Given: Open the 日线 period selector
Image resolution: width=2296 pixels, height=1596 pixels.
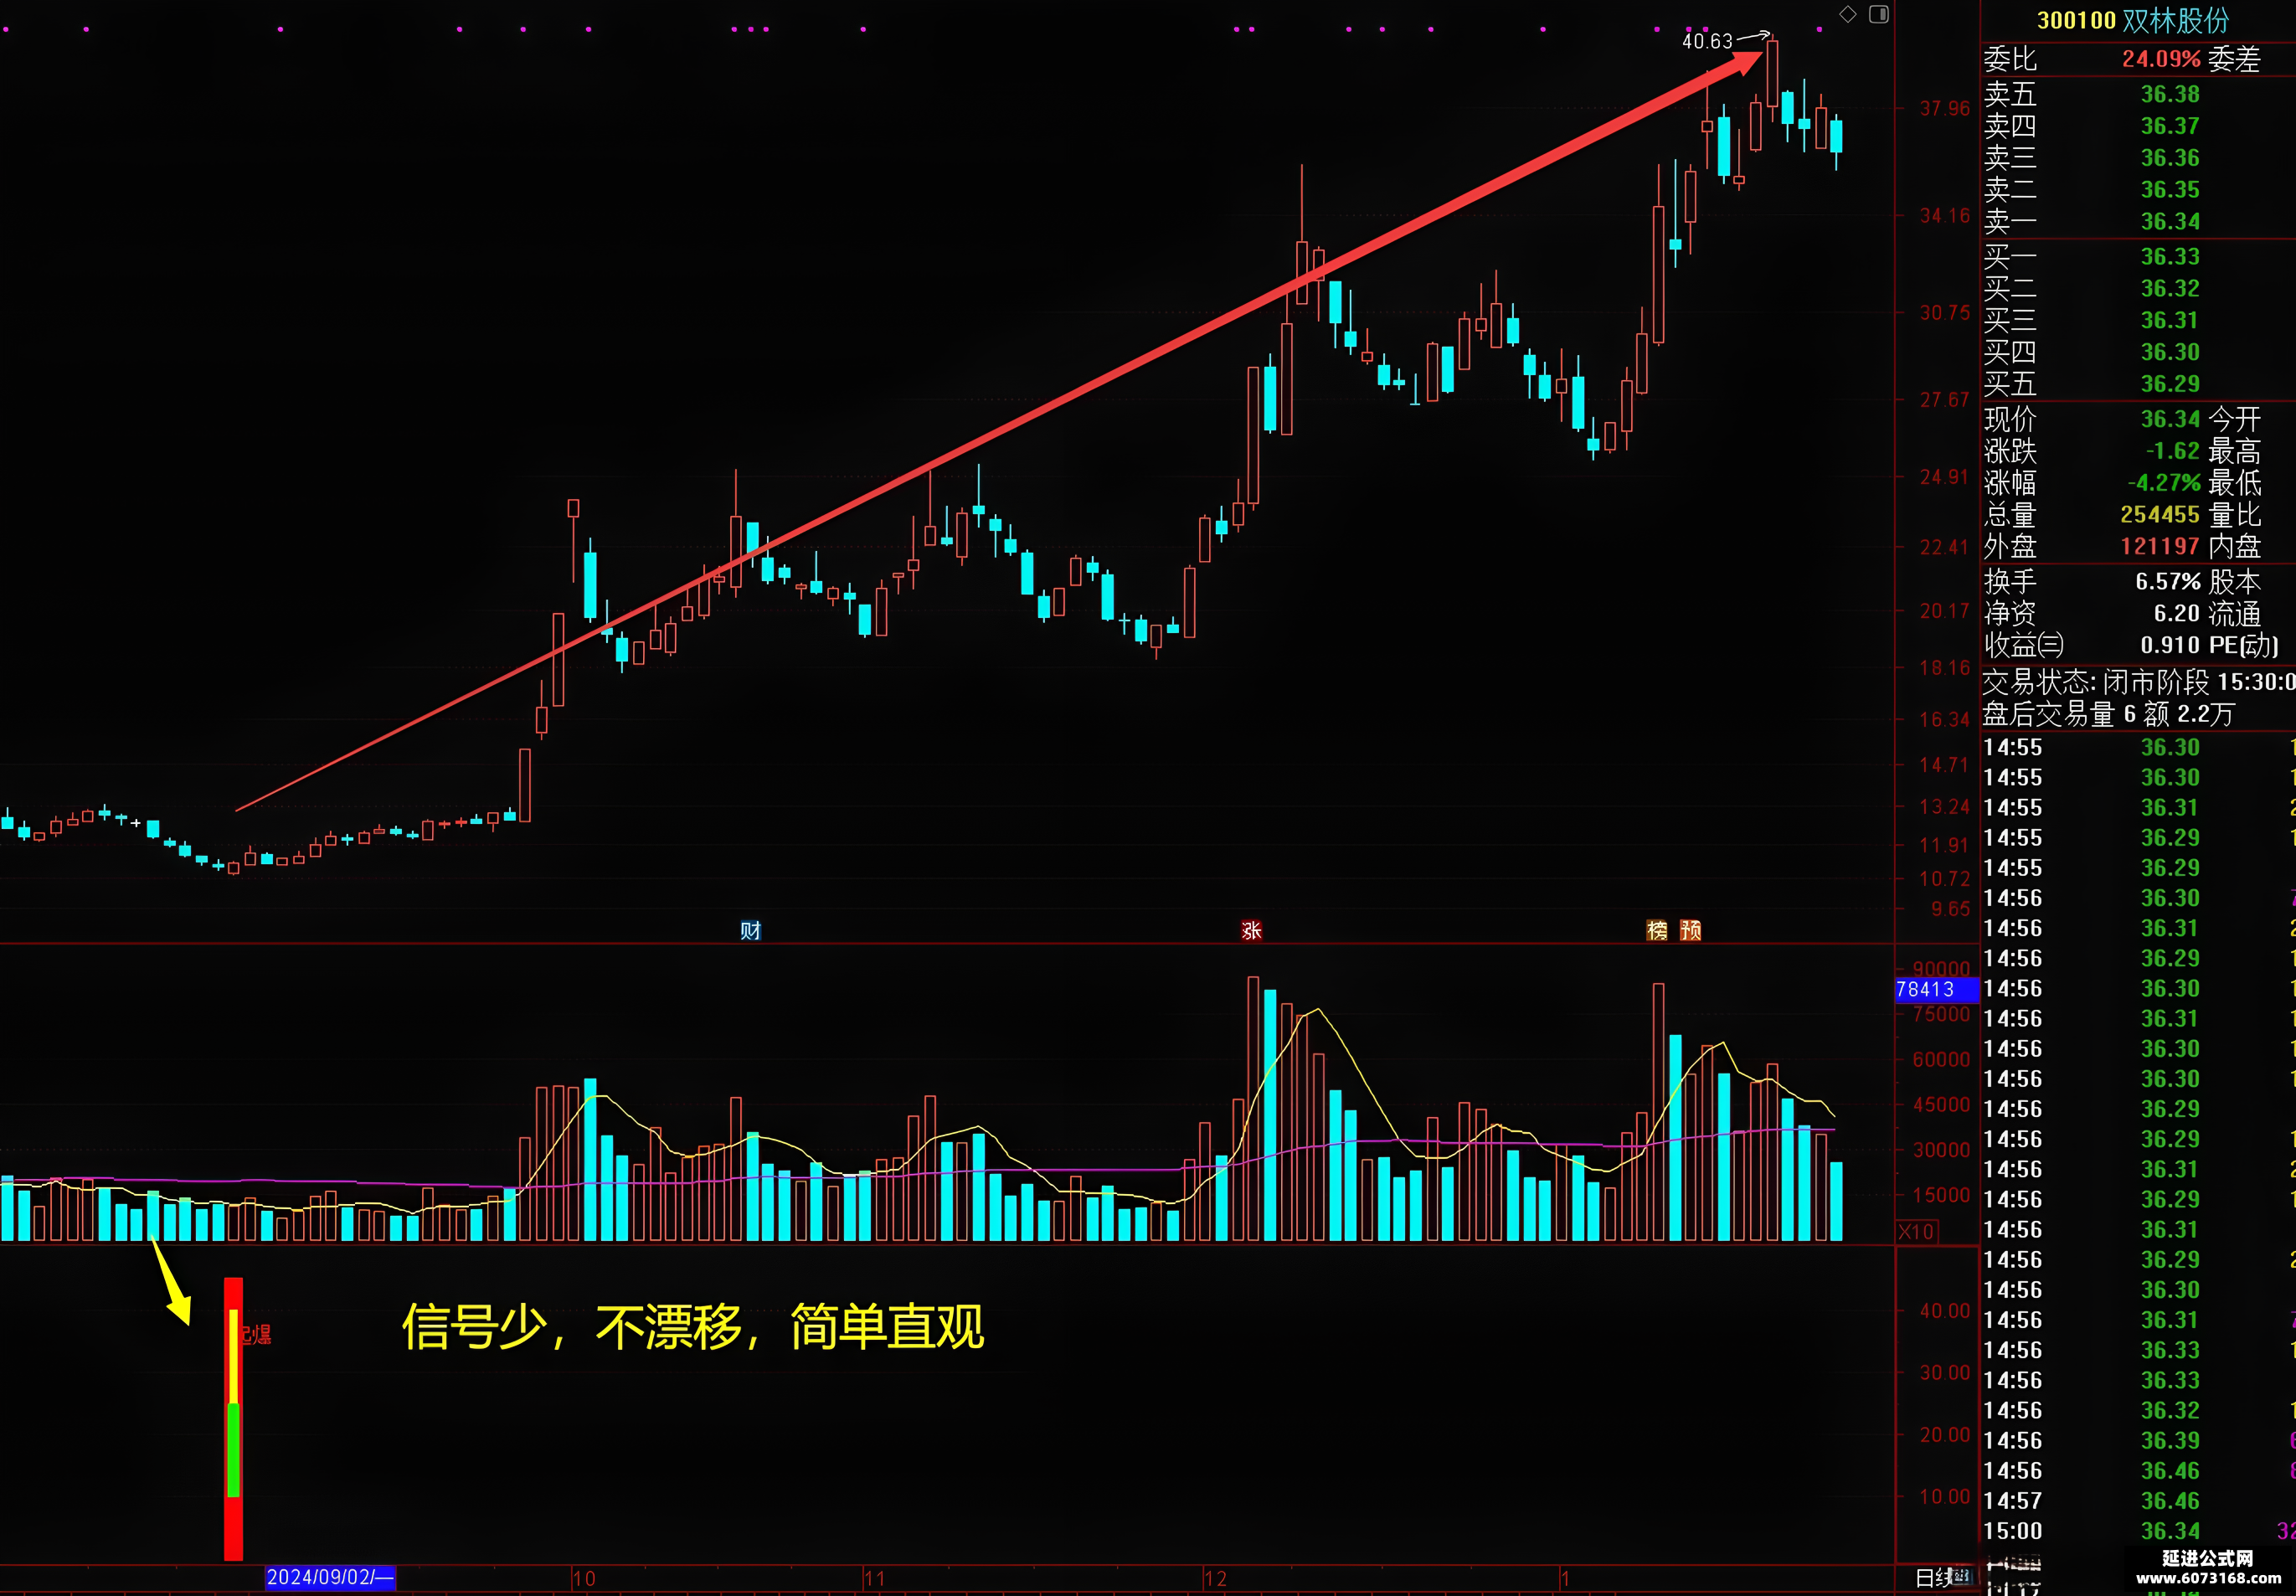Looking at the screenshot, I should tap(1934, 1577).
